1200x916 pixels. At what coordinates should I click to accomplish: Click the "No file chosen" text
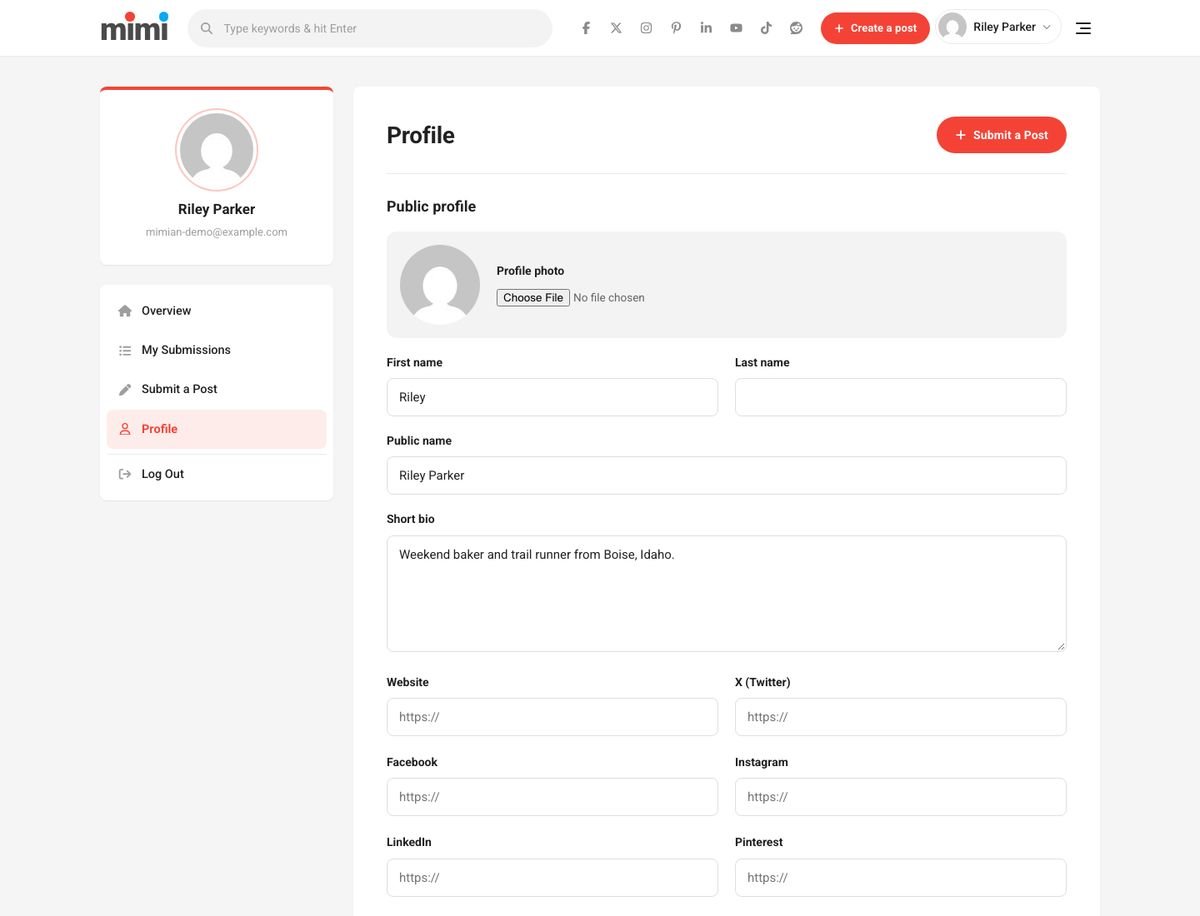609,298
